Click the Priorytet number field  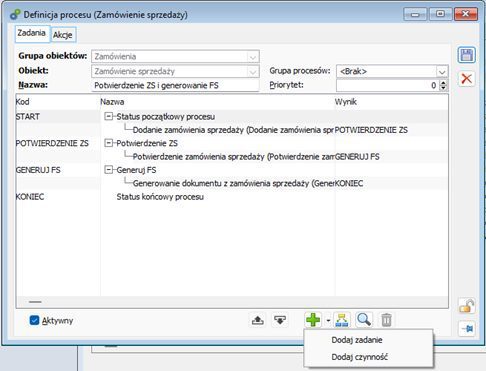click(387, 85)
